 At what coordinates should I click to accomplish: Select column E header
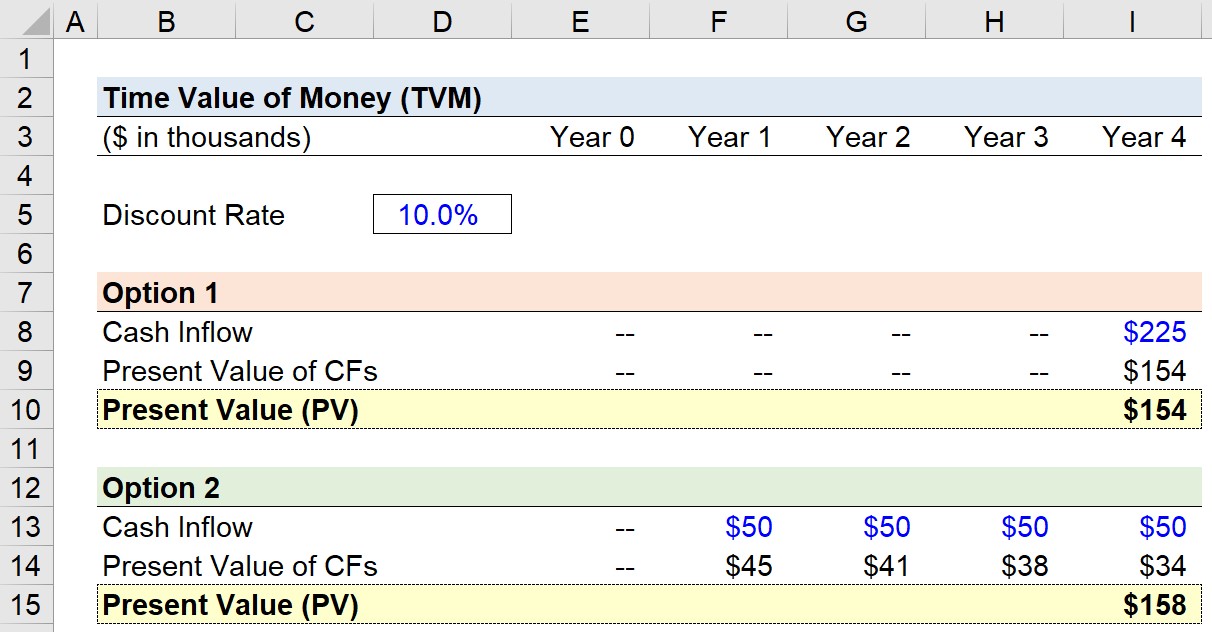[580, 21]
